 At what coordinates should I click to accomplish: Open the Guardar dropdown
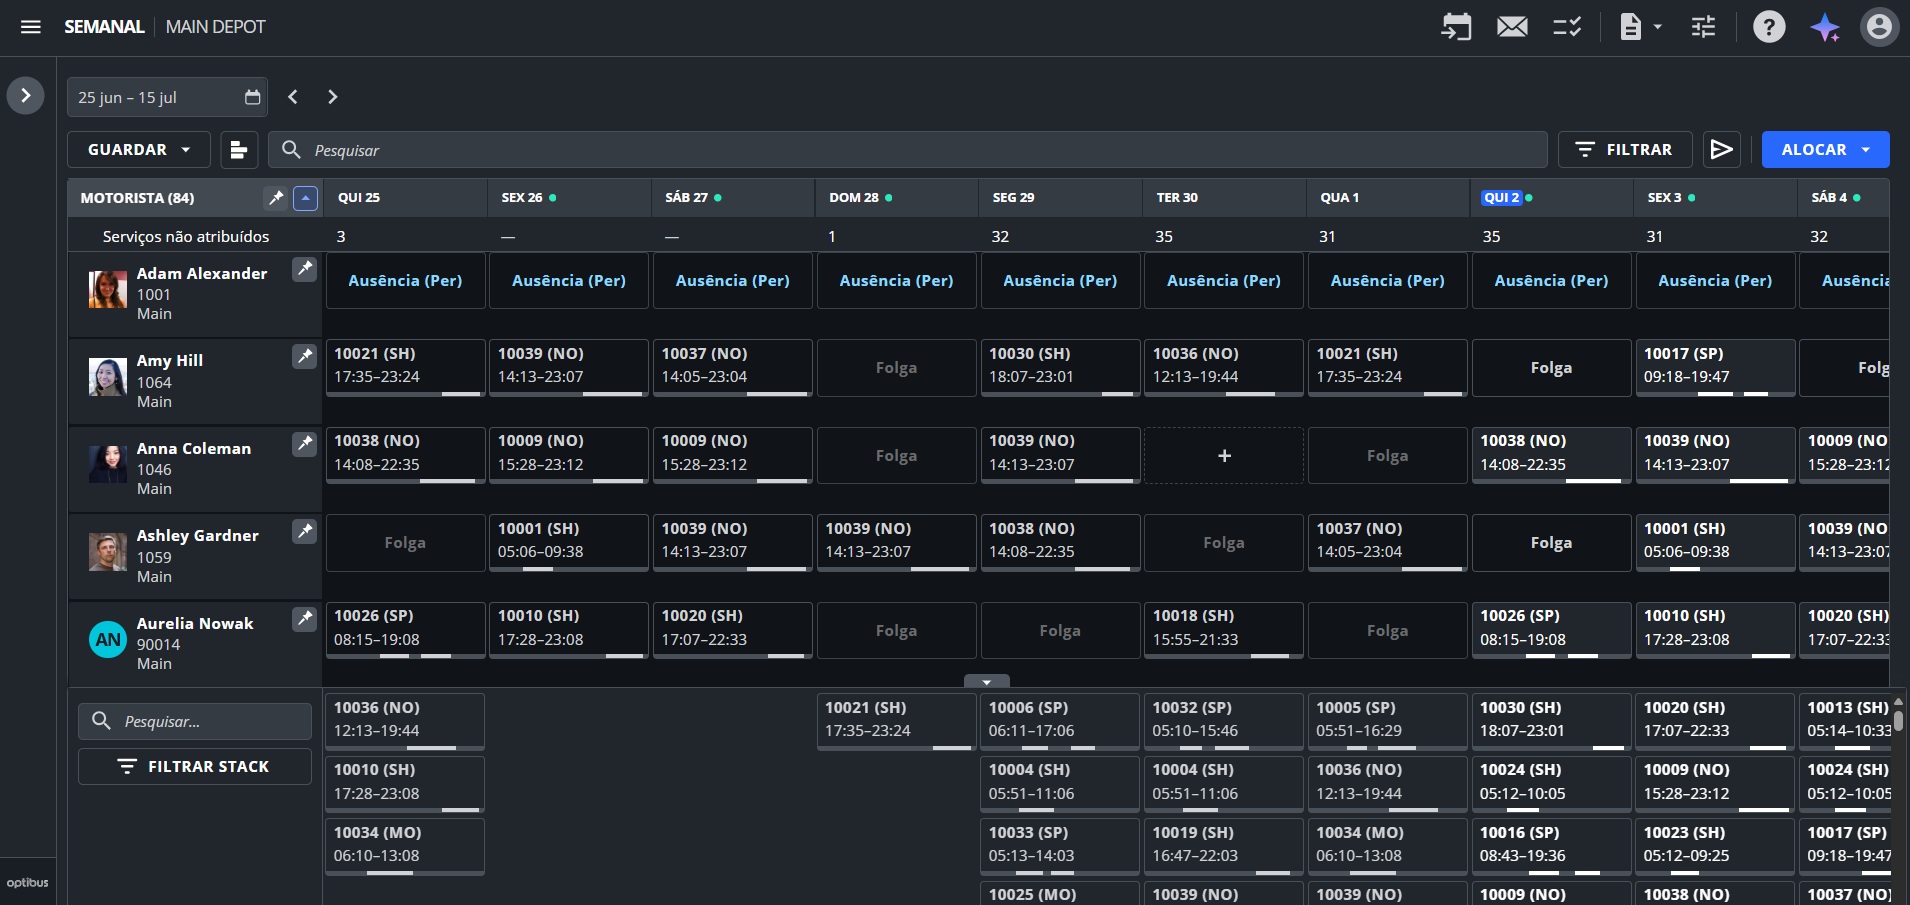pyautogui.click(x=139, y=149)
